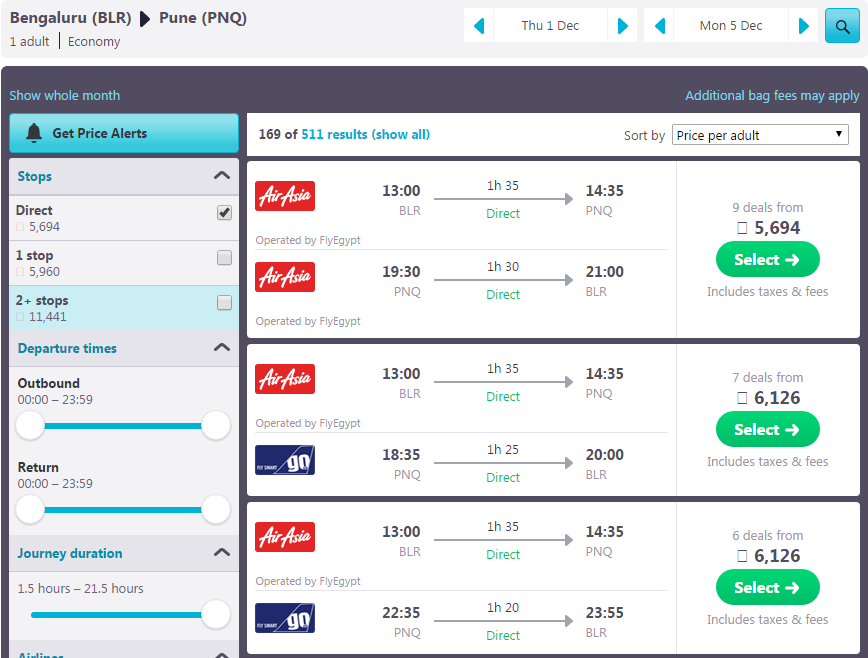Viewport: 868px width, 658px height.
Task: Select the 7 deals from 6,126 option
Action: pos(767,429)
